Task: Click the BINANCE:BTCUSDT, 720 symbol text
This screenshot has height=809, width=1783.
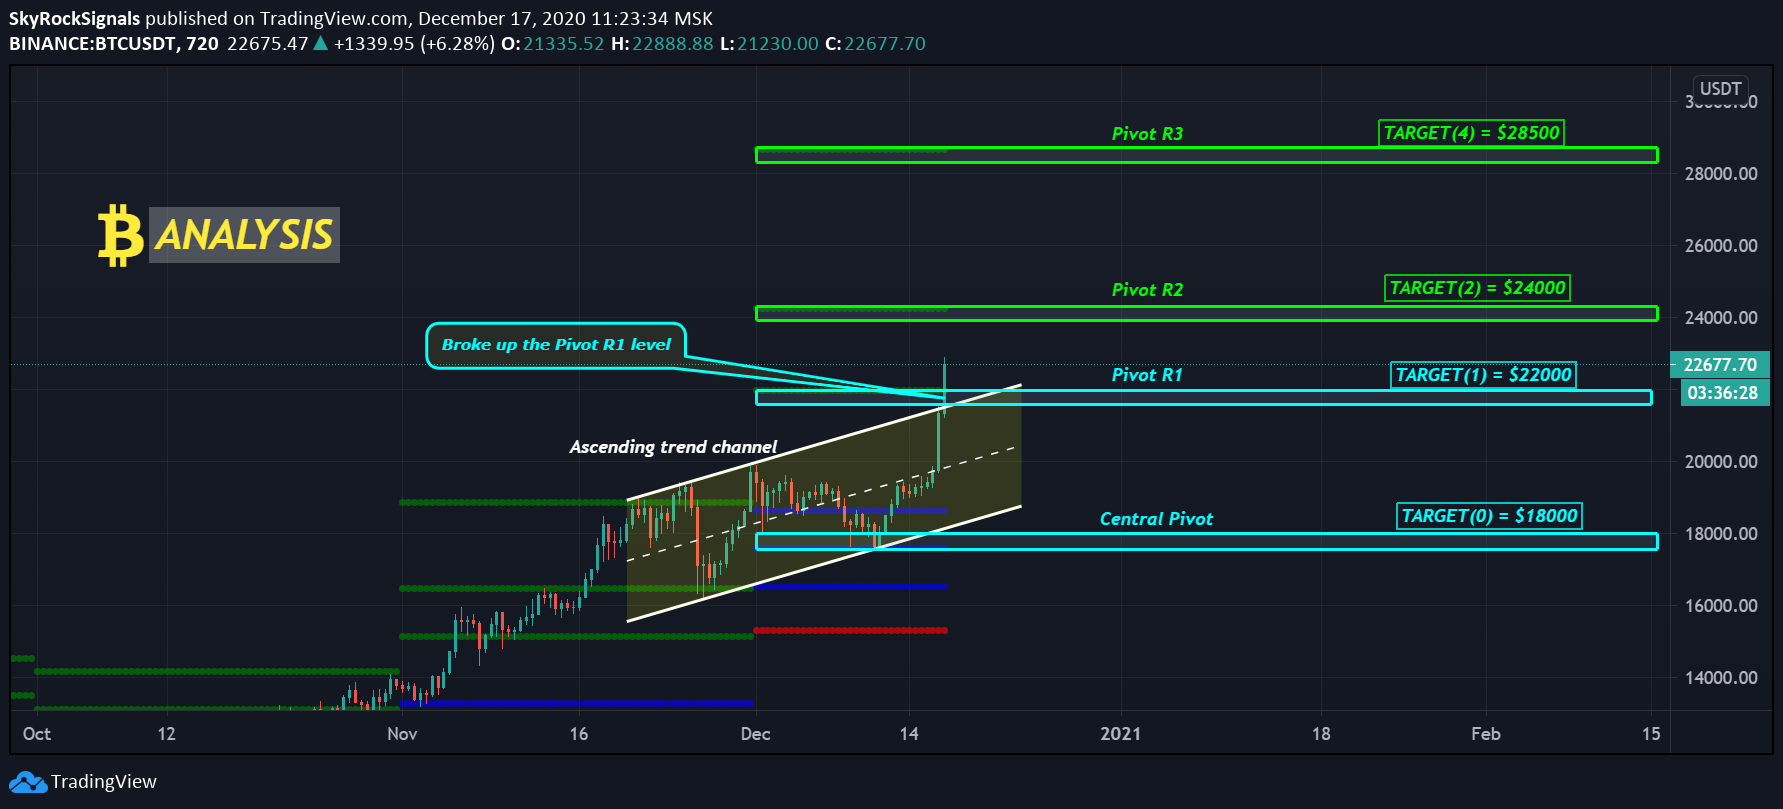Action: tap(114, 44)
